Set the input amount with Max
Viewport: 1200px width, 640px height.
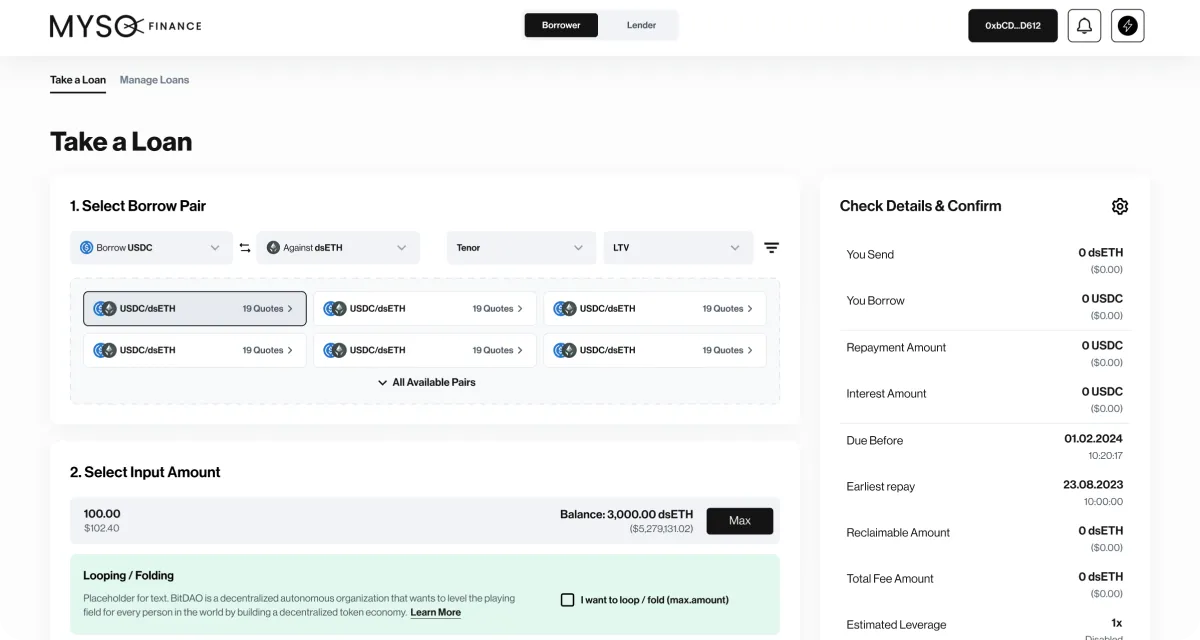(x=740, y=521)
